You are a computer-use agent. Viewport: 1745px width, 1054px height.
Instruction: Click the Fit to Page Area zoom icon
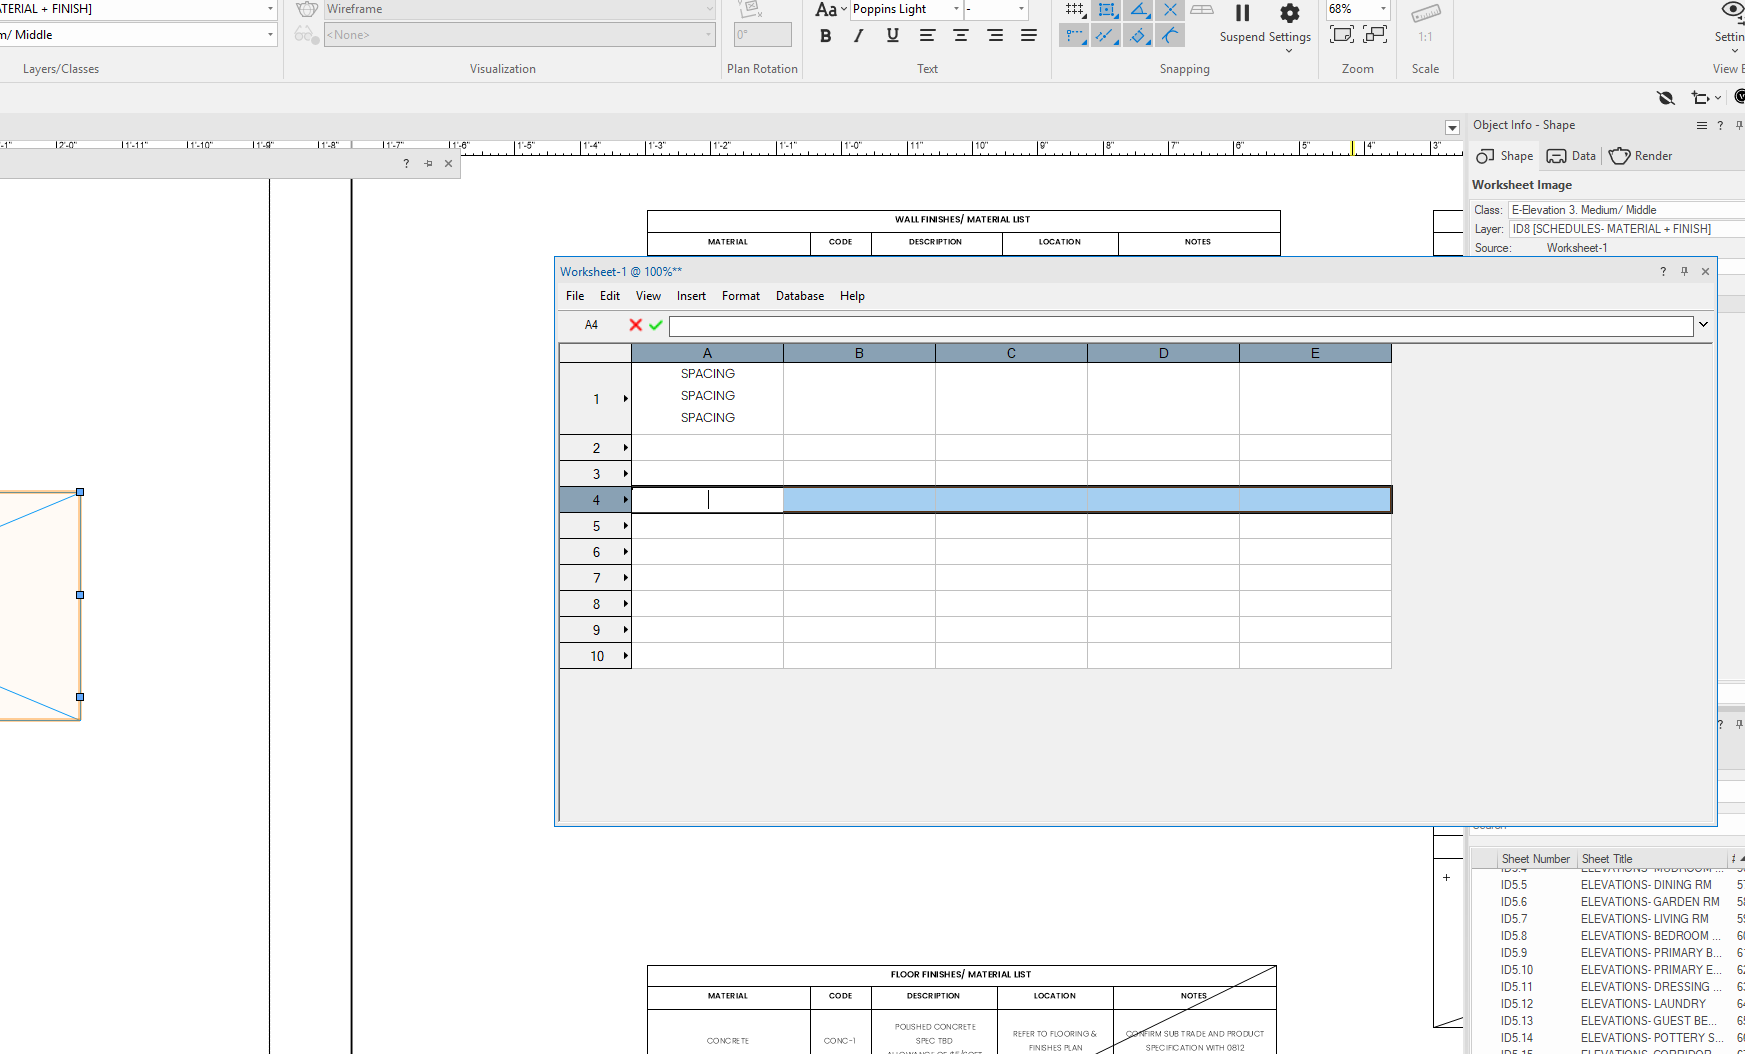pos(1343,33)
